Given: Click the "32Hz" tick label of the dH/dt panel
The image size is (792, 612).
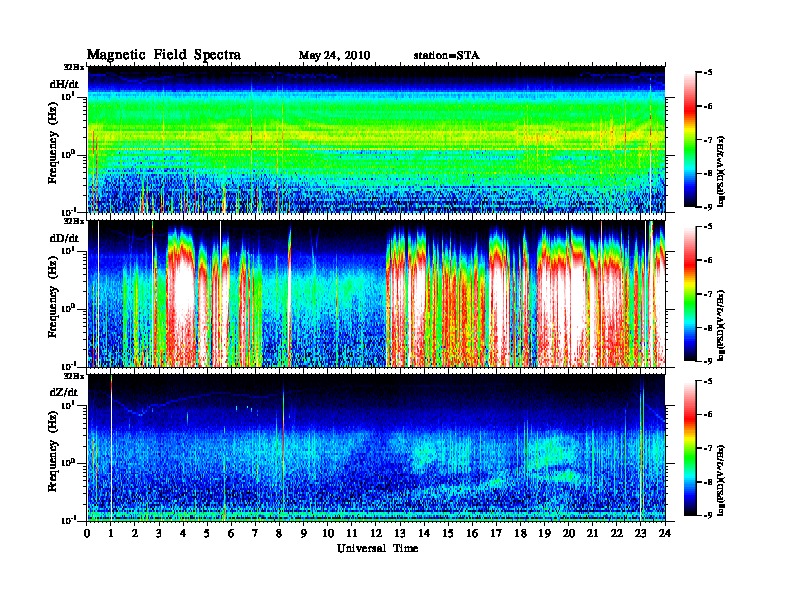Looking at the screenshot, I should tap(74, 67).
